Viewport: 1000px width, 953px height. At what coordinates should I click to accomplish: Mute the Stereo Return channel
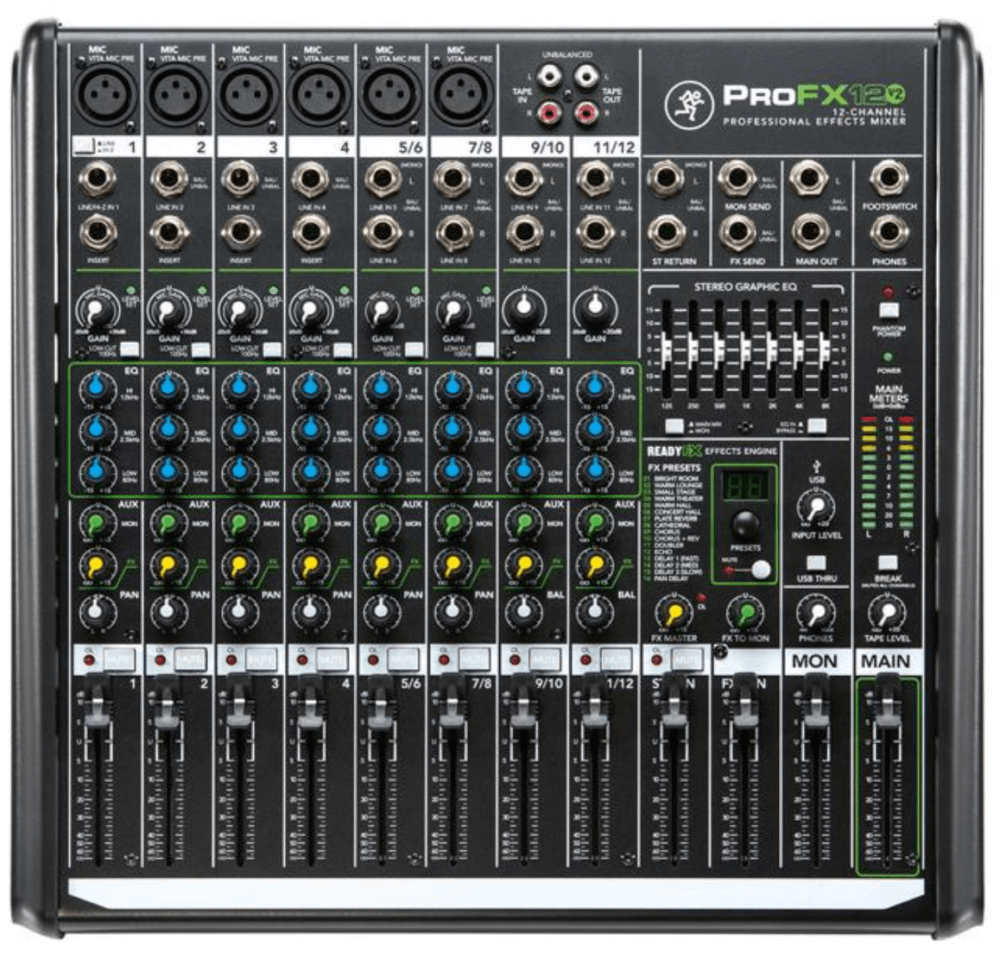[x=687, y=659]
